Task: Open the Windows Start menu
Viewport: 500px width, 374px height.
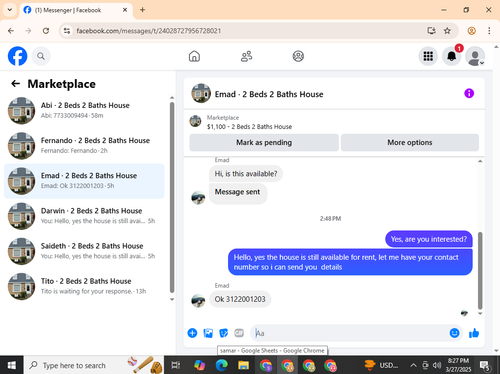Action: click(11, 365)
